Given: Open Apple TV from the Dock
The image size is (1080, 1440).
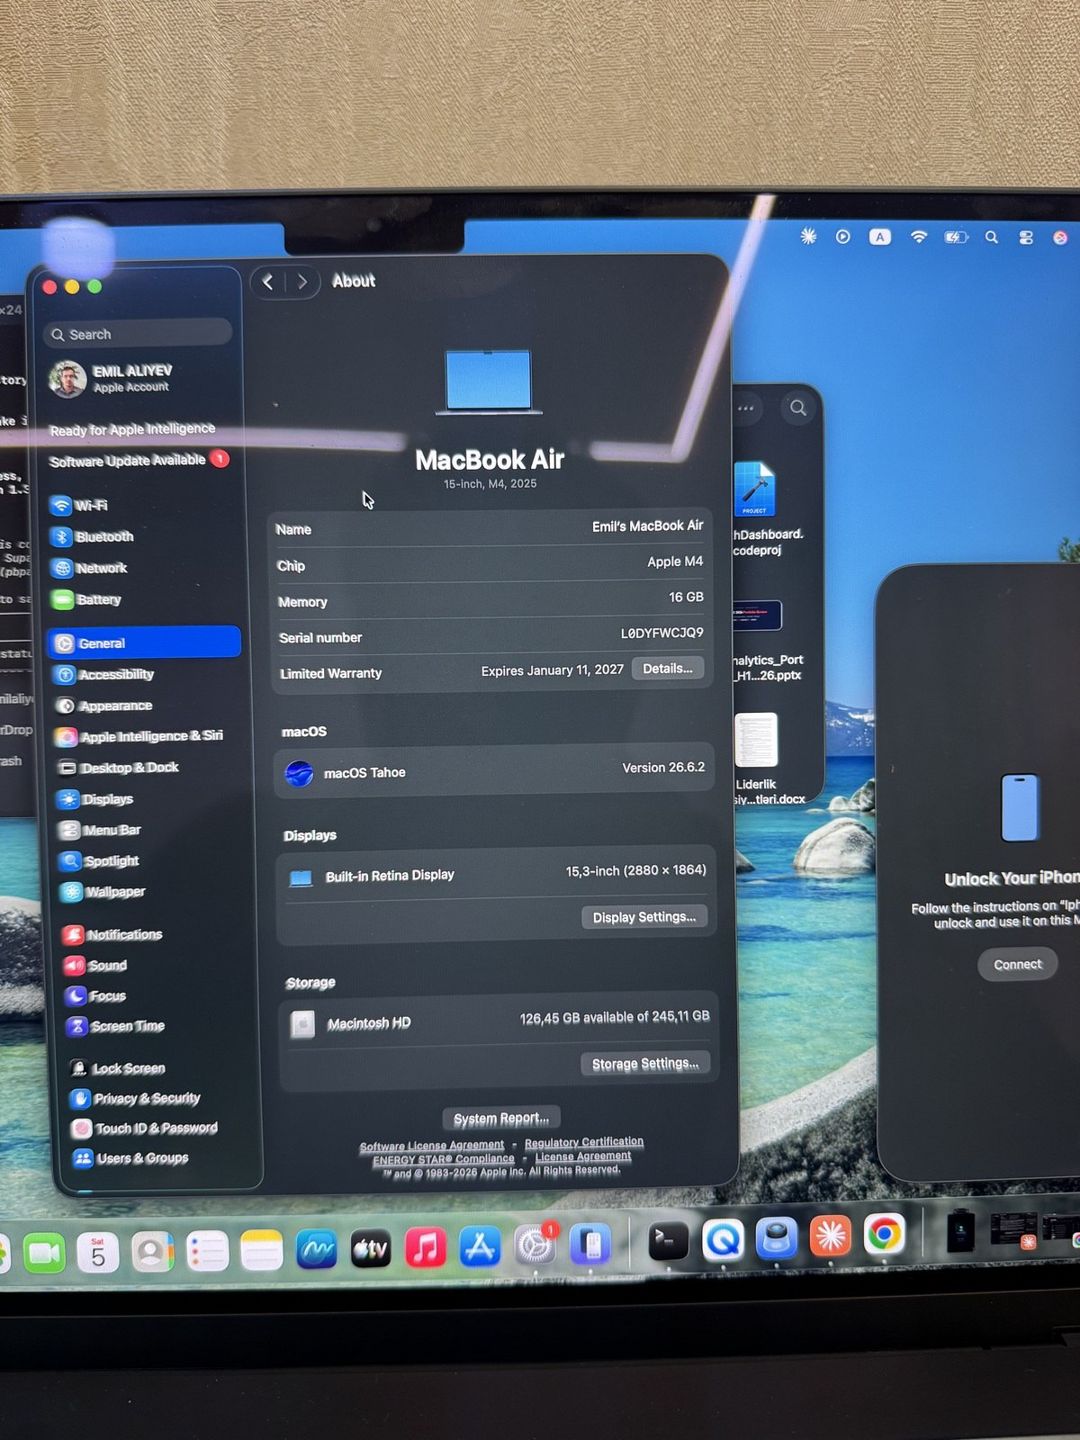Looking at the screenshot, I should point(371,1250).
